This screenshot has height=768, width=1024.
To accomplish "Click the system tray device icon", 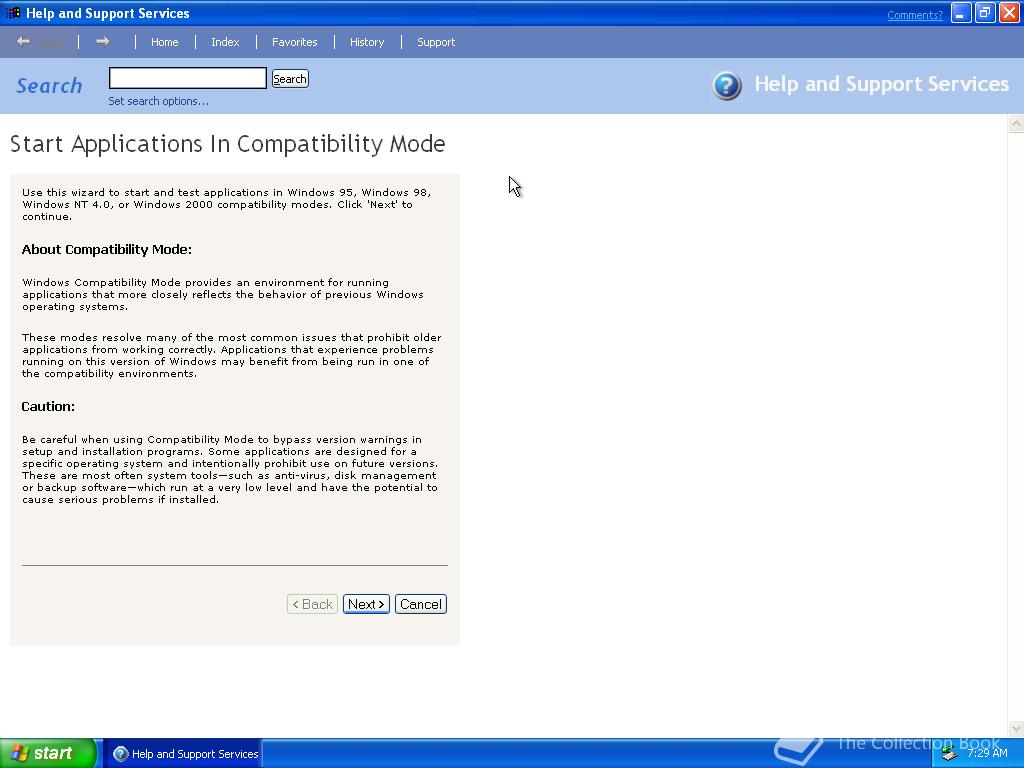I will pyautogui.click(x=950, y=754).
